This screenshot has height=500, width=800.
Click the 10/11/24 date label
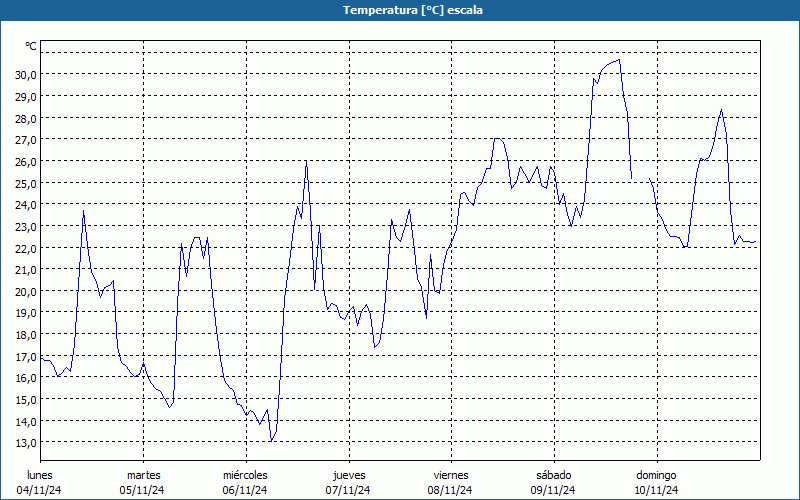[x=657, y=490]
